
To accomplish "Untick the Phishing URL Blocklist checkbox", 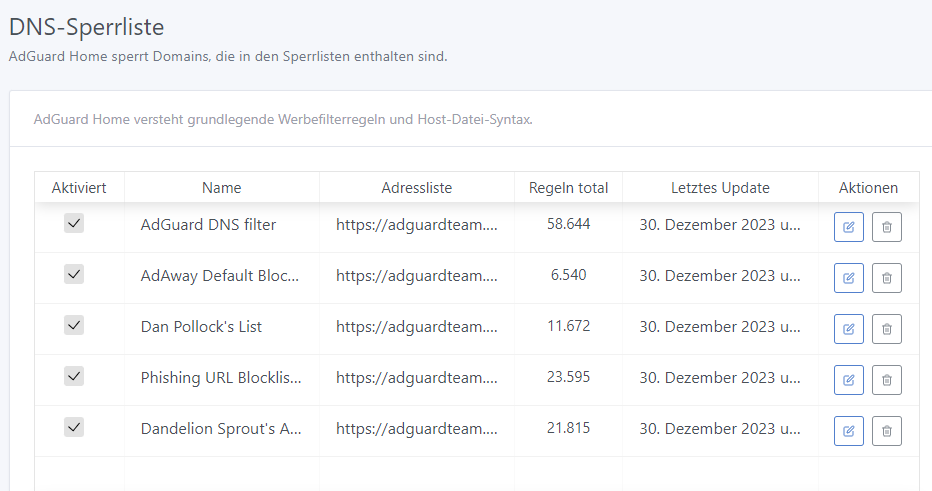I will click(74, 376).
